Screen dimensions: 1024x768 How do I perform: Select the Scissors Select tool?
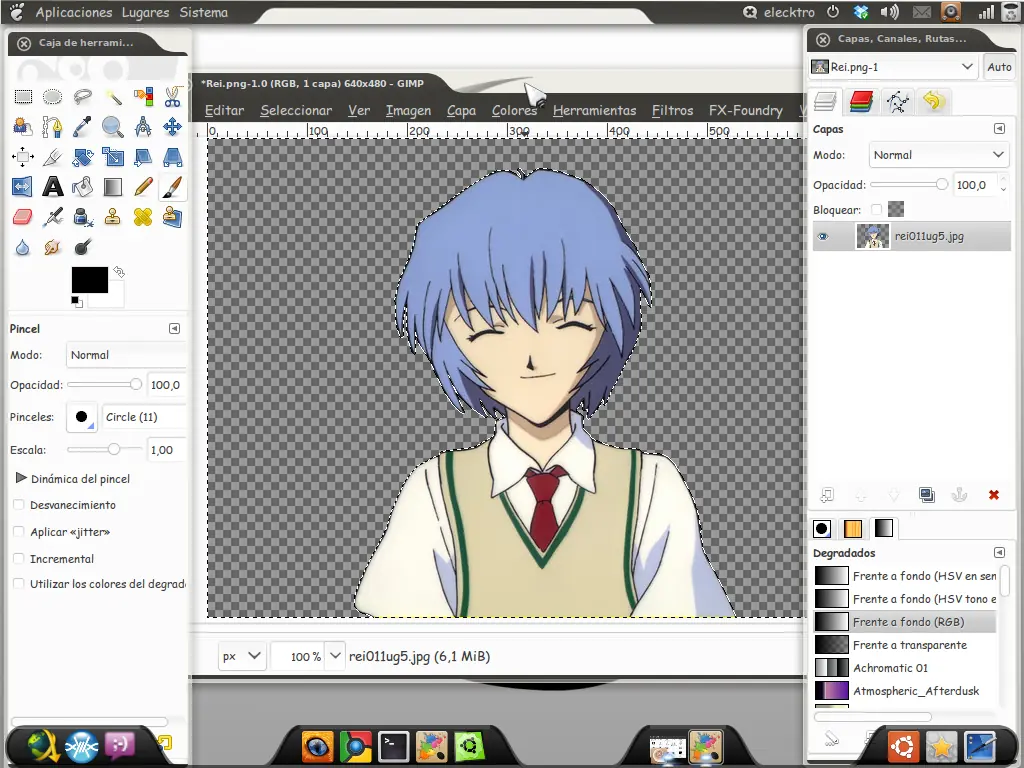172,97
